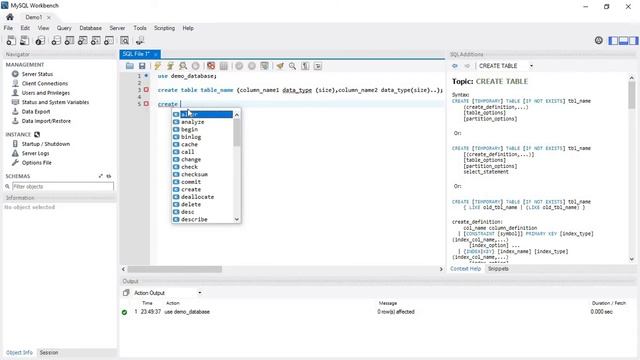The height and width of the screenshot is (360, 640).
Task: Open Client Connections
Action: (x=45, y=83)
